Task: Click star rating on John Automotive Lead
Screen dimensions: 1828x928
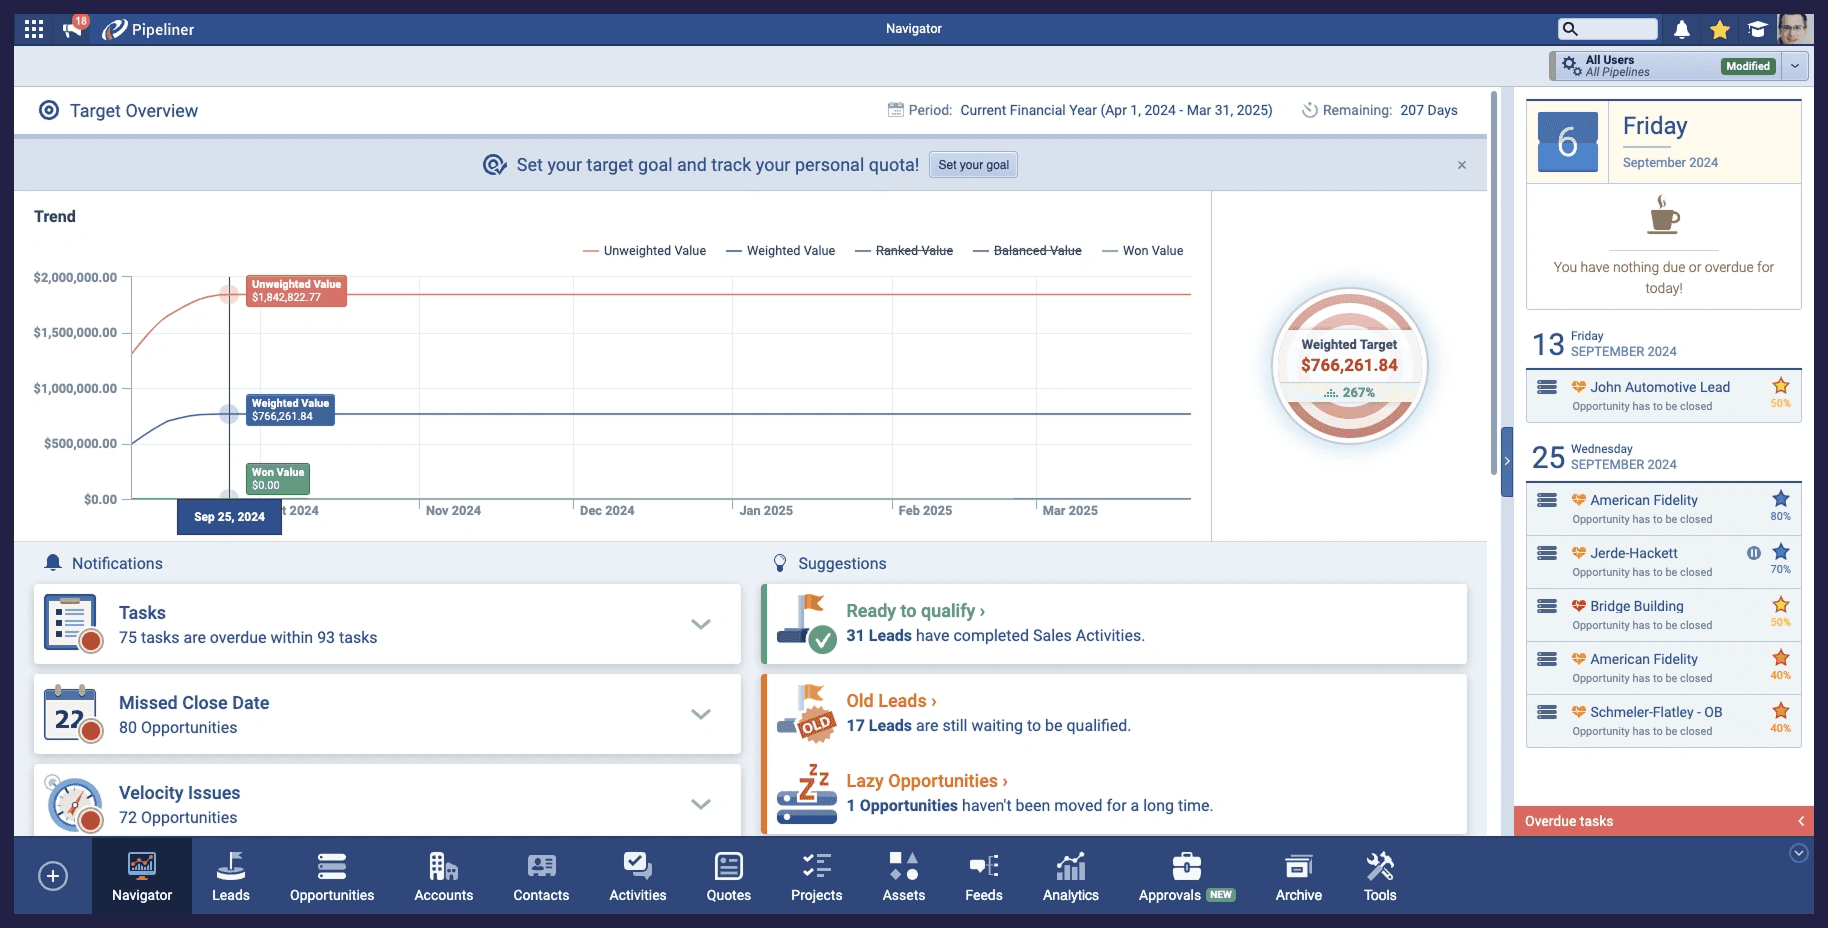Action: [1781, 386]
